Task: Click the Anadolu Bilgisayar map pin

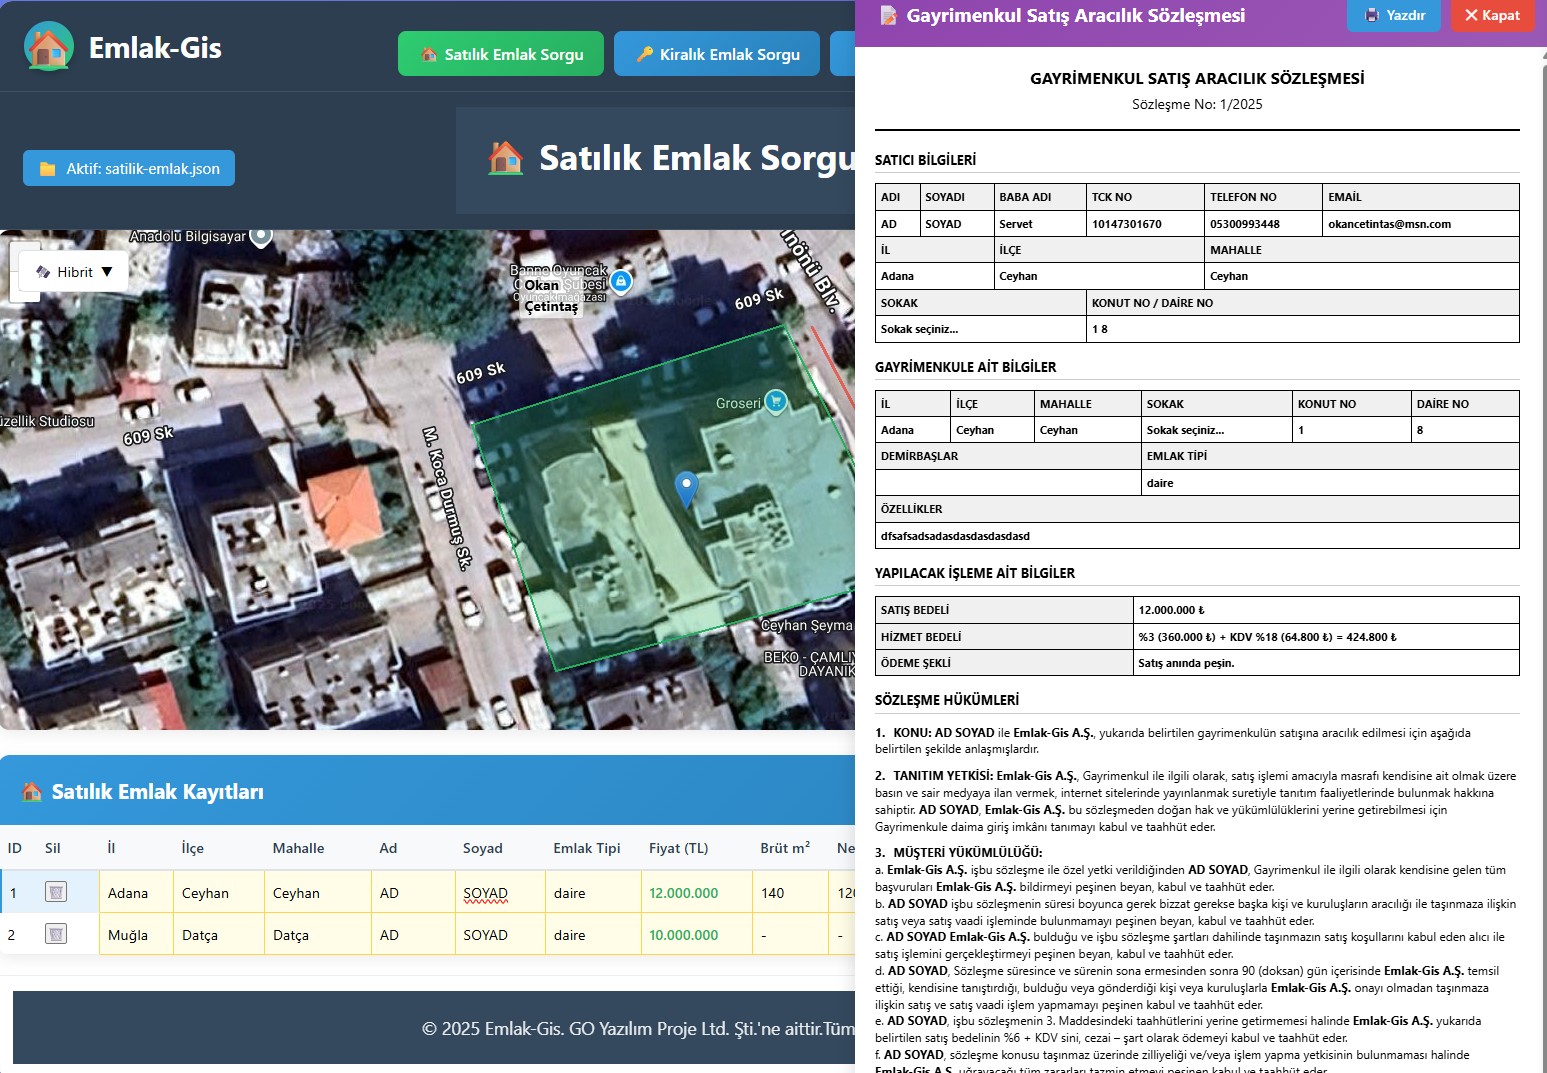Action: click(261, 236)
